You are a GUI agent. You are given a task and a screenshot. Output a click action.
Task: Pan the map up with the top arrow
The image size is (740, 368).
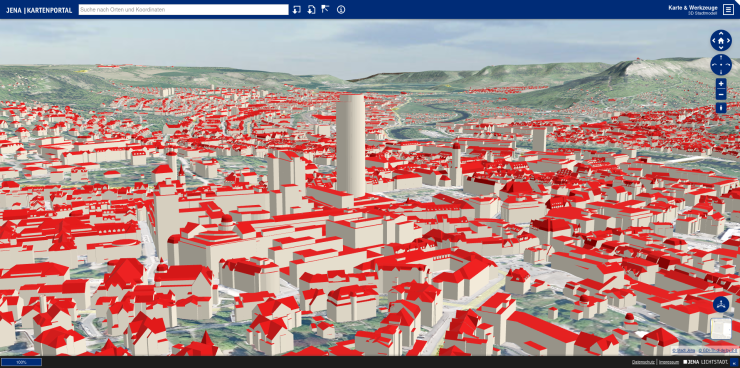tap(721, 34)
